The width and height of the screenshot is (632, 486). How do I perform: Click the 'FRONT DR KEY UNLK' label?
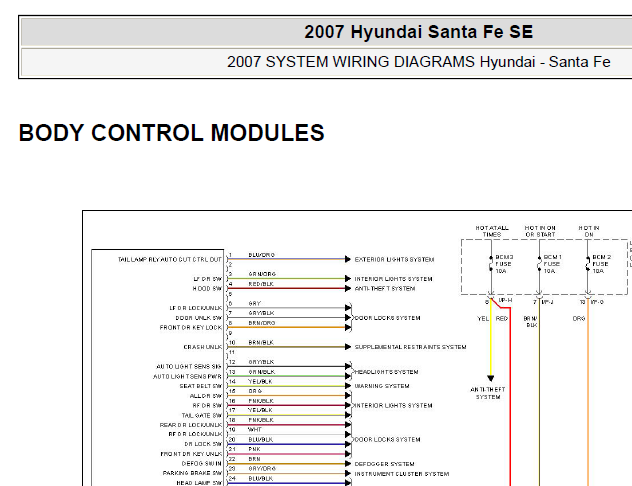click(x=191, y=454)
